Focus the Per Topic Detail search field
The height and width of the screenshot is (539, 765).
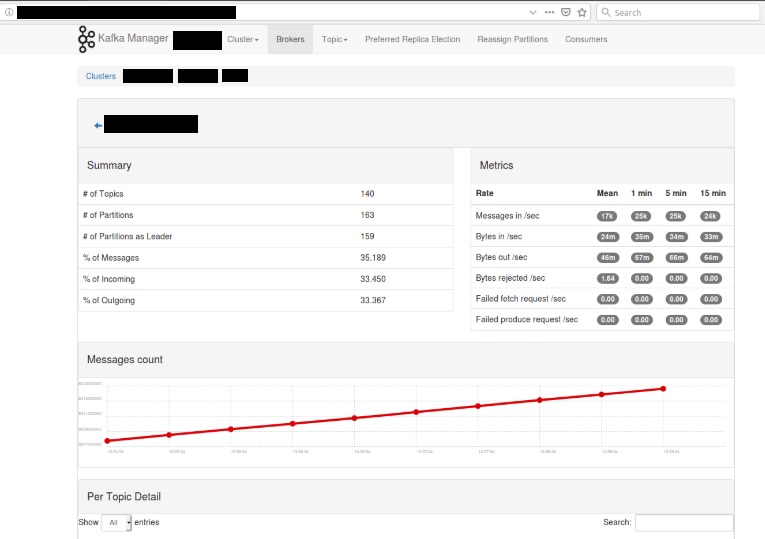(x=683, y=523)
